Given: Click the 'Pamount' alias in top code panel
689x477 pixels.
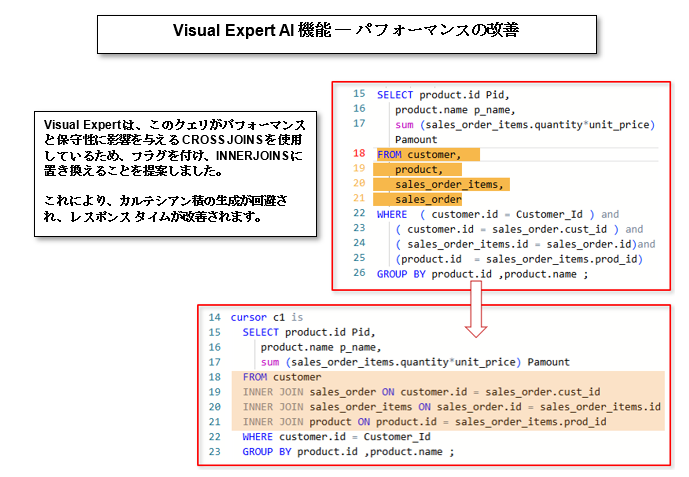Looking at the screenshot, I should [x=416, y=139].
